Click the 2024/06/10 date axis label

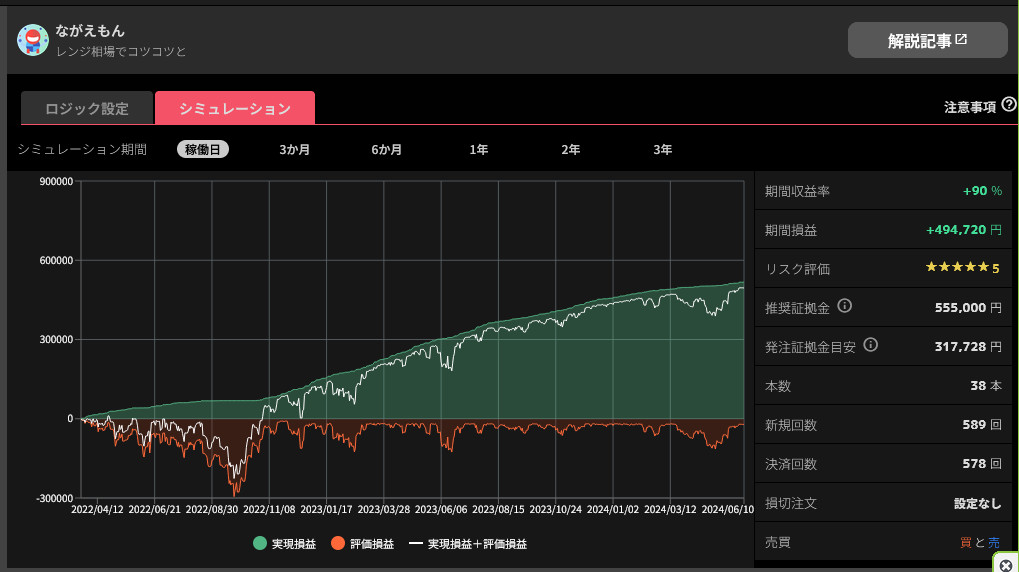click(727, 510)
